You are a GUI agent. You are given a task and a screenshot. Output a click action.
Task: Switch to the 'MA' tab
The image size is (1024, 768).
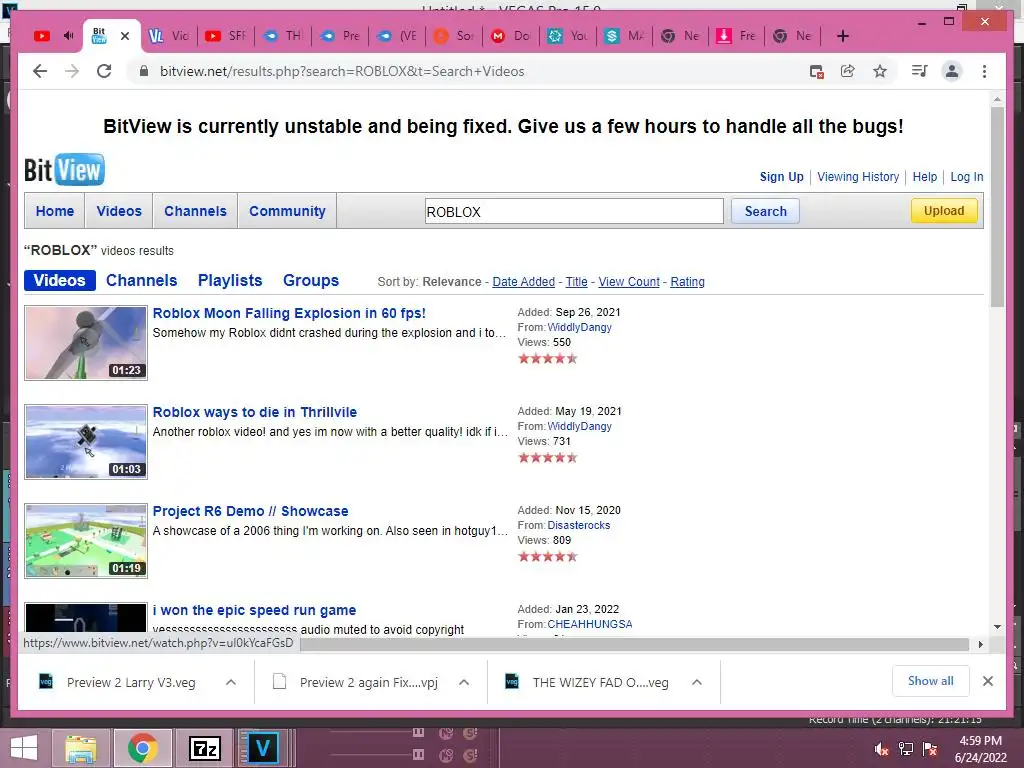[624, 36]
